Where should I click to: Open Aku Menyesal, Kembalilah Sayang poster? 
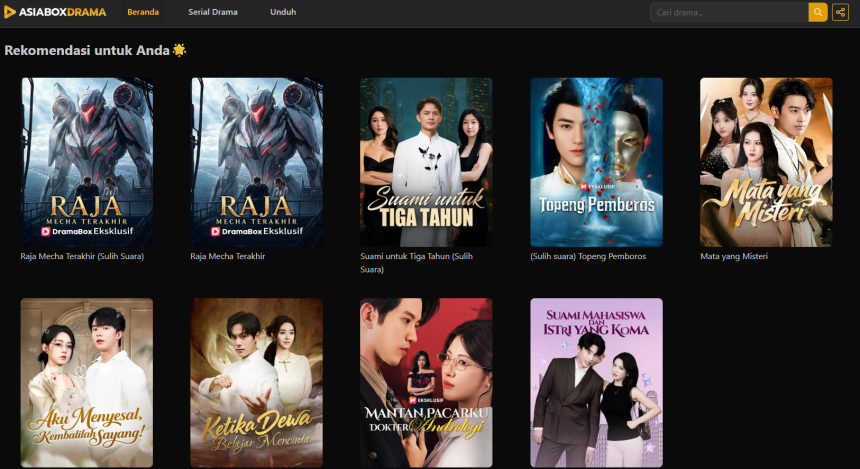coord(87,383)
